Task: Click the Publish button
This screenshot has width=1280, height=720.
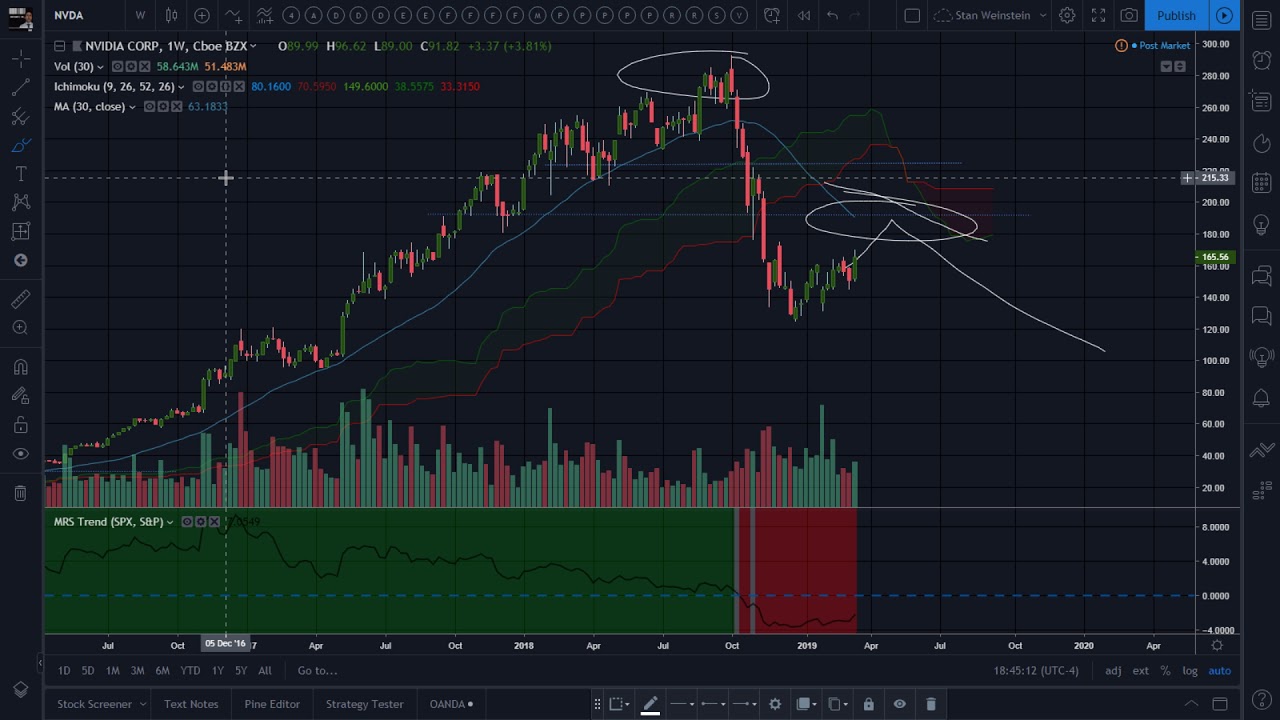Action: point(1176,15)
